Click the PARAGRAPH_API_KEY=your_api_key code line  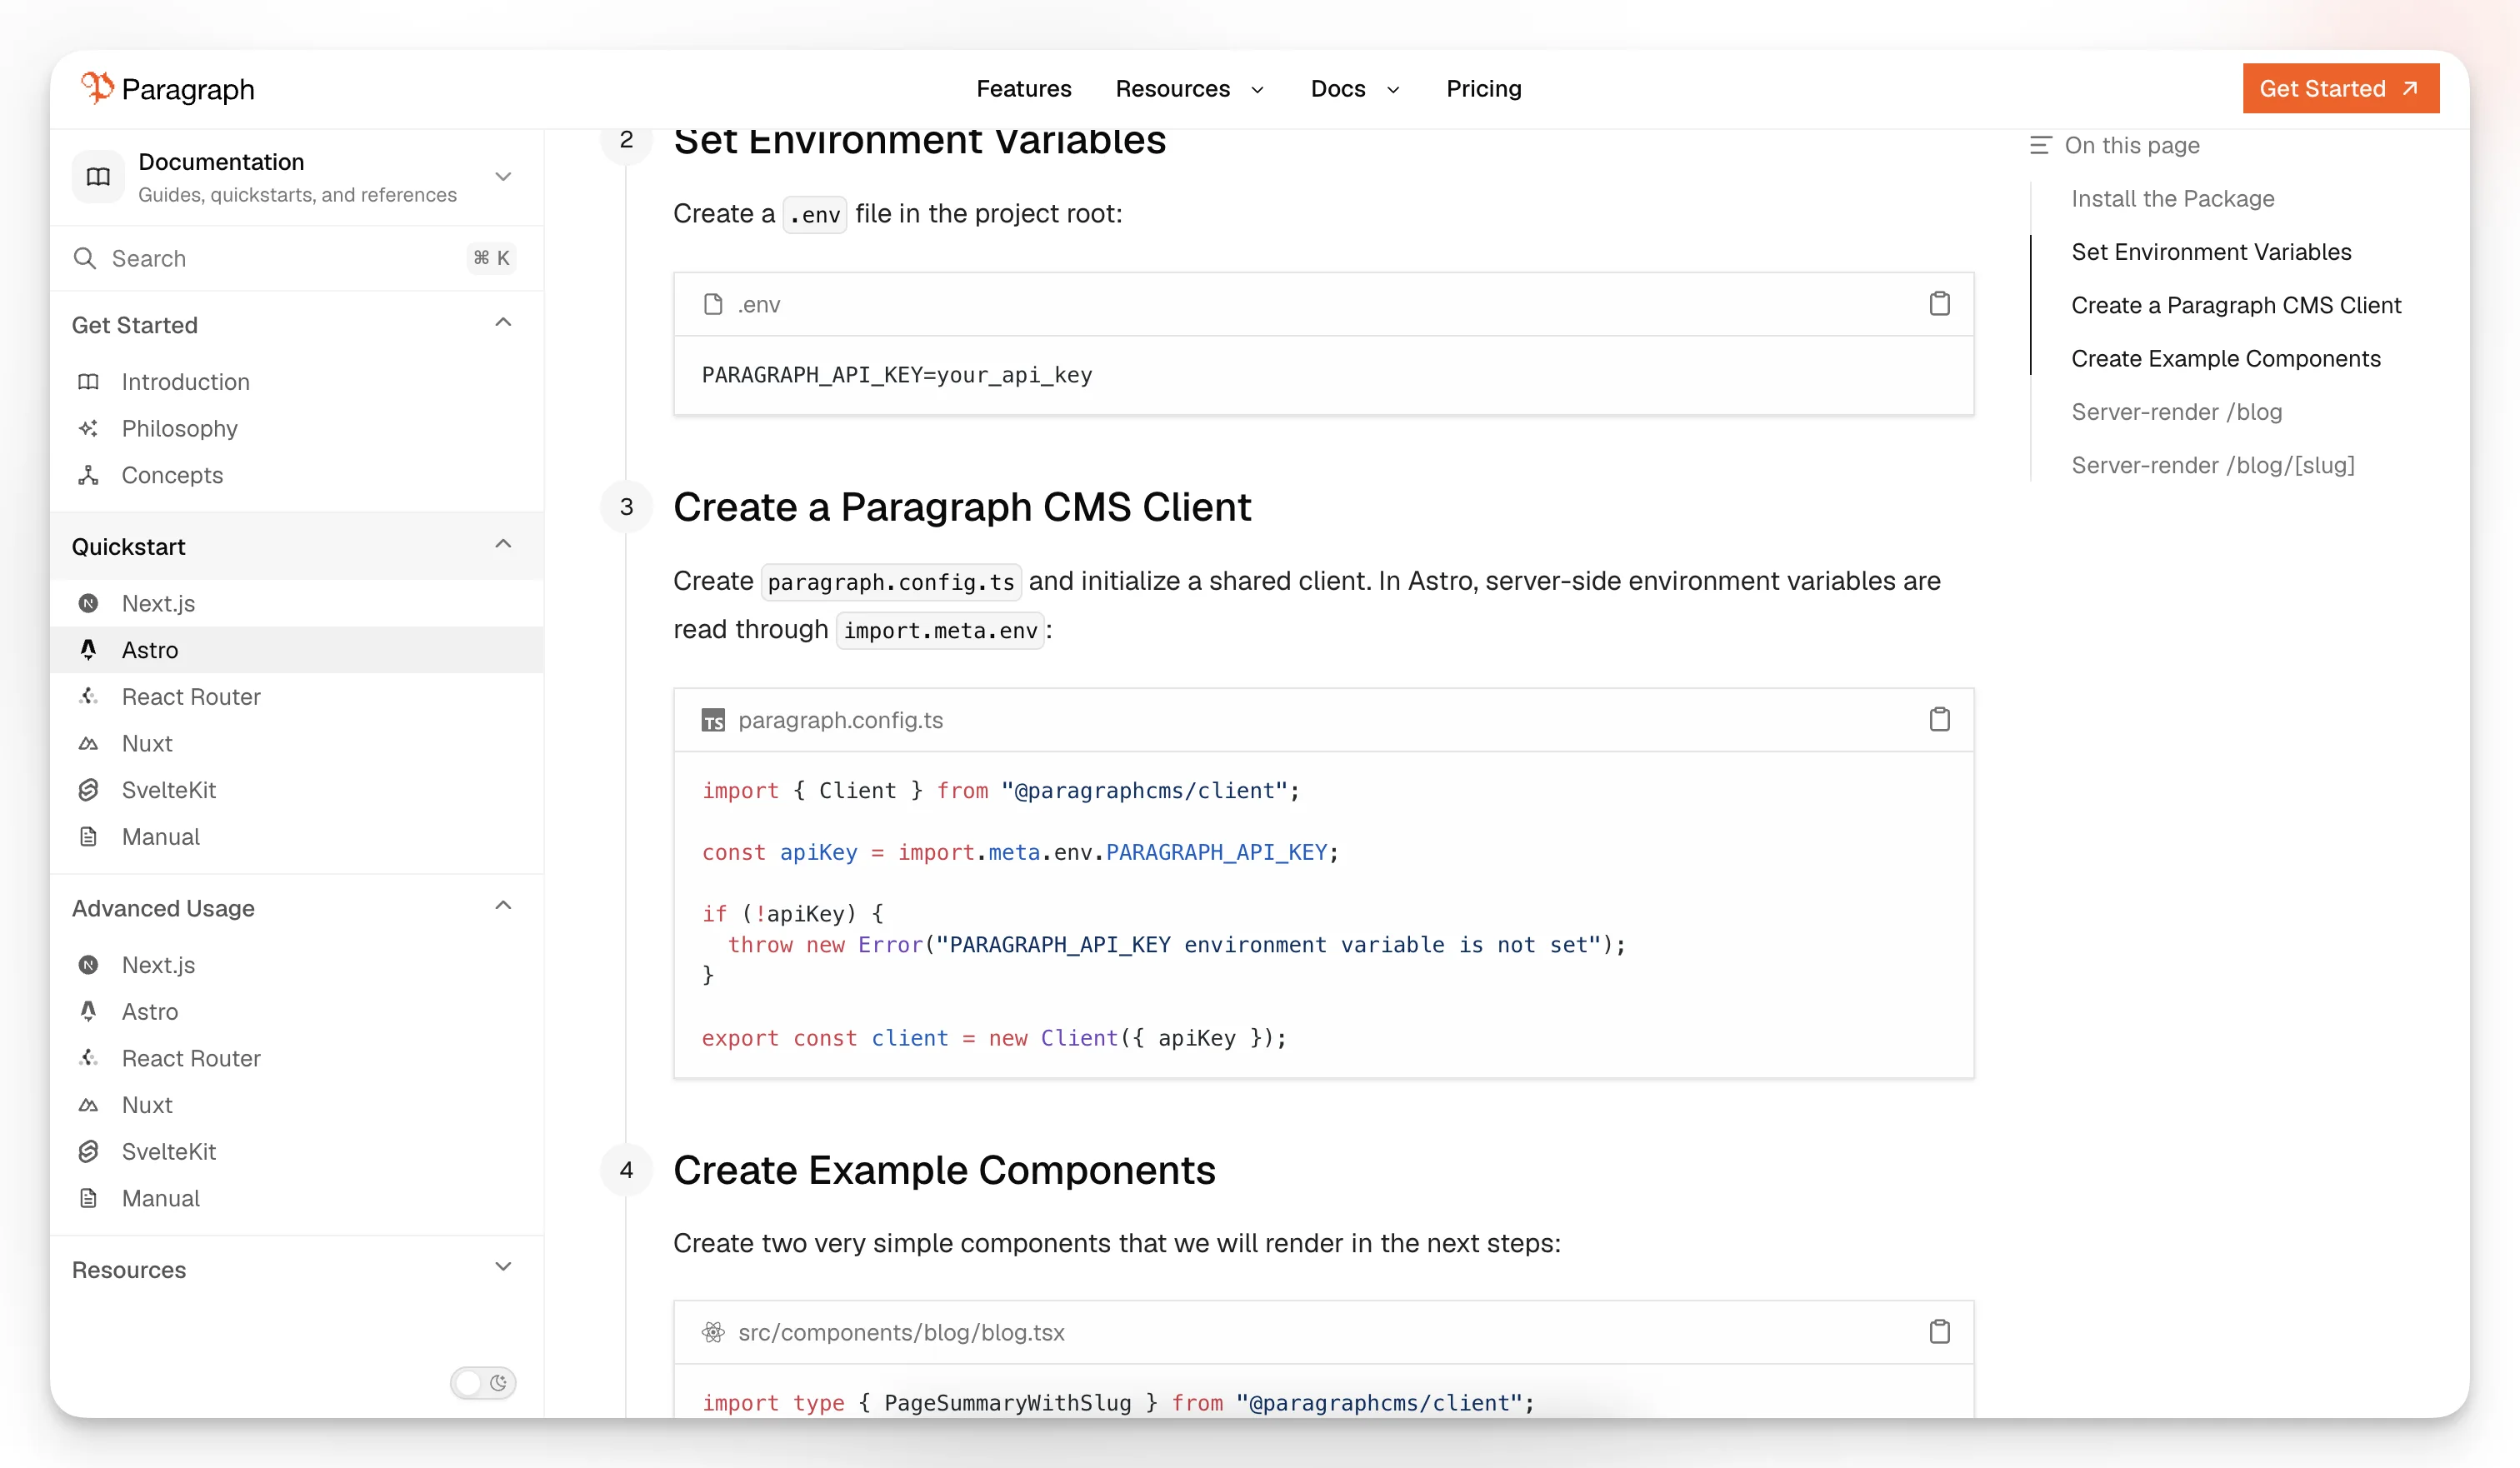(897, 375)
